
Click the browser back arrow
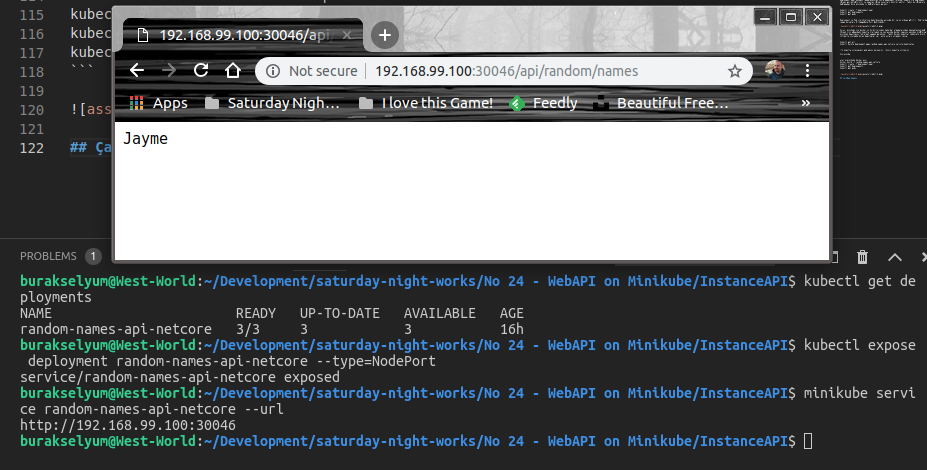137,71
